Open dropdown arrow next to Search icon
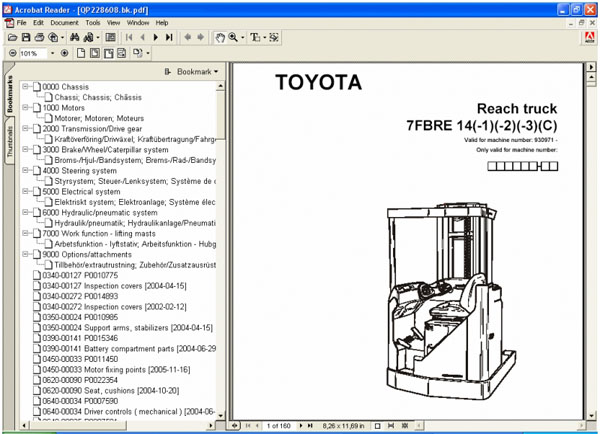Viewport: 600px width, 434px height. 98,38
